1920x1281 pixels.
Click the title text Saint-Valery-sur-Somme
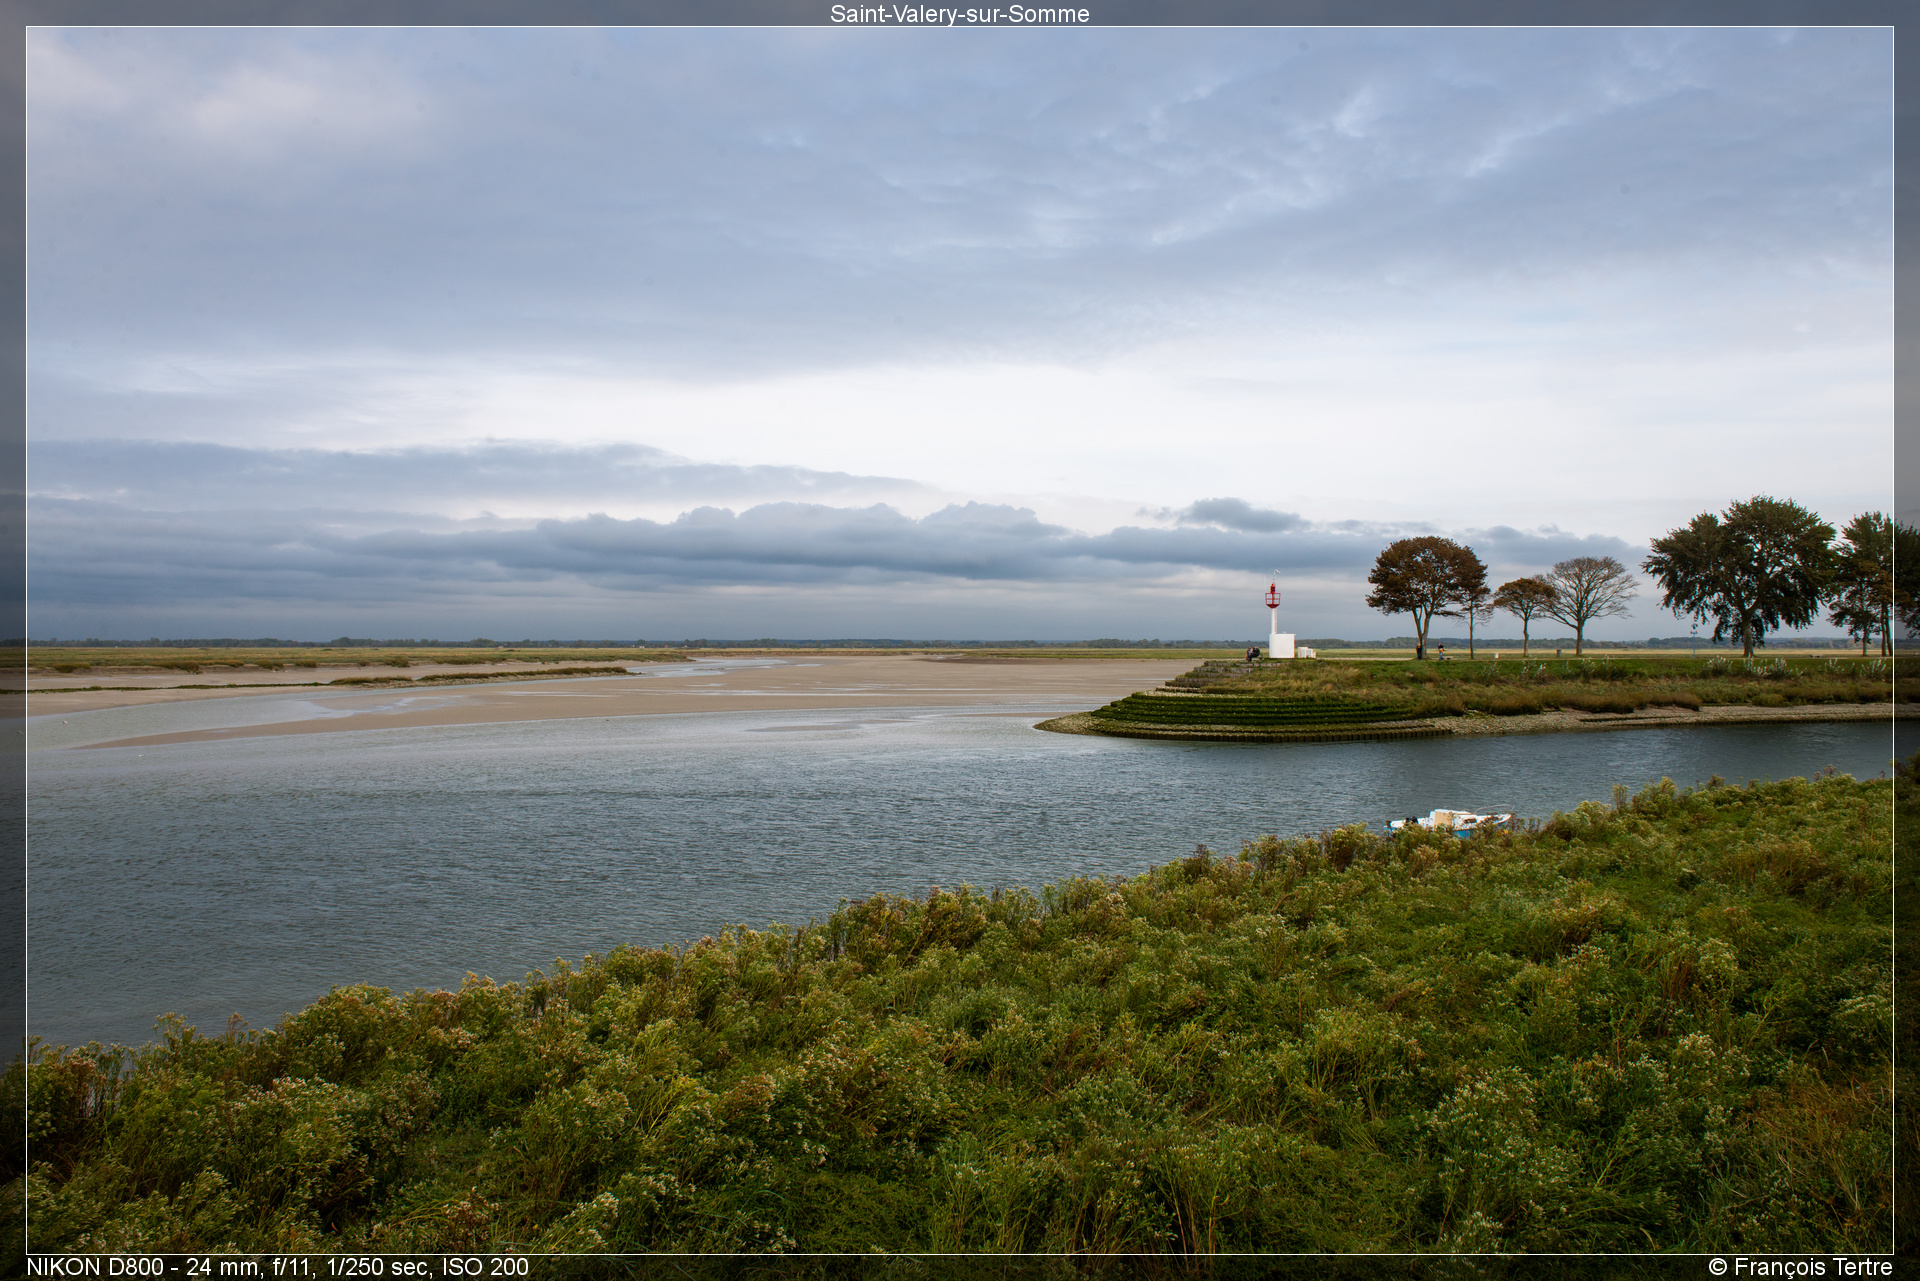click(959, 14)
